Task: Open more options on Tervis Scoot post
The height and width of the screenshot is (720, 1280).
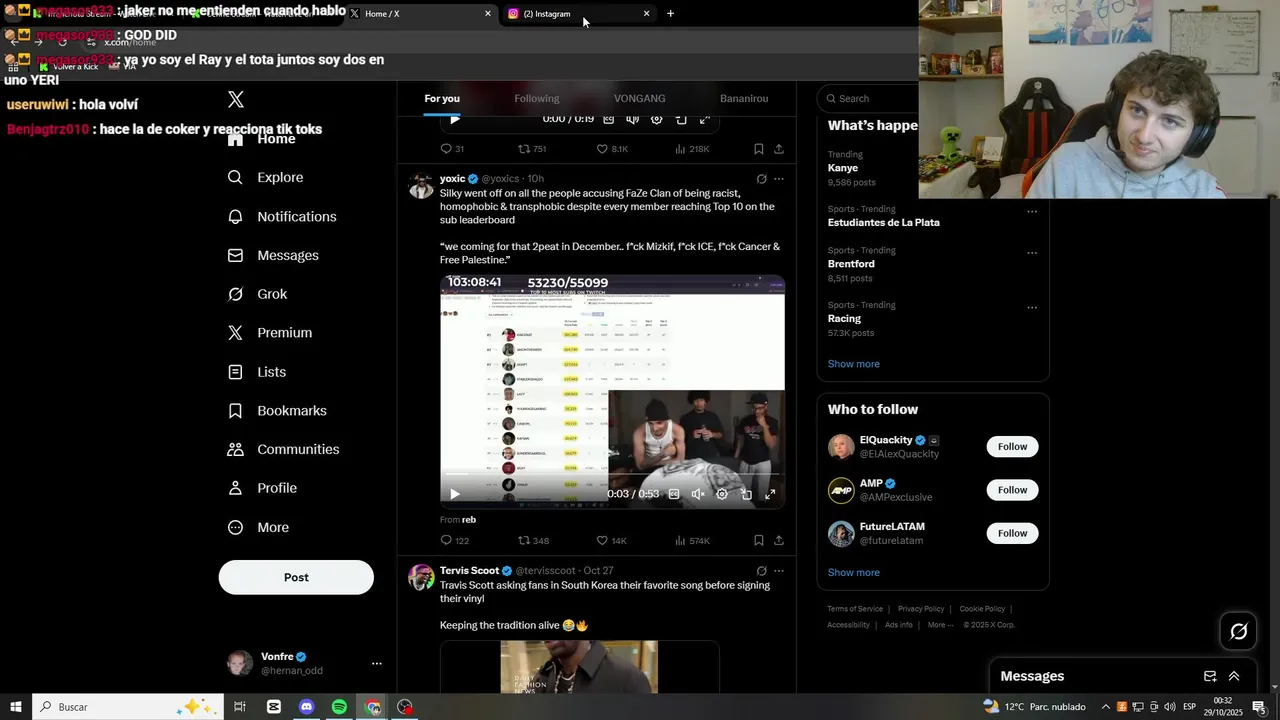Action: 779,571
